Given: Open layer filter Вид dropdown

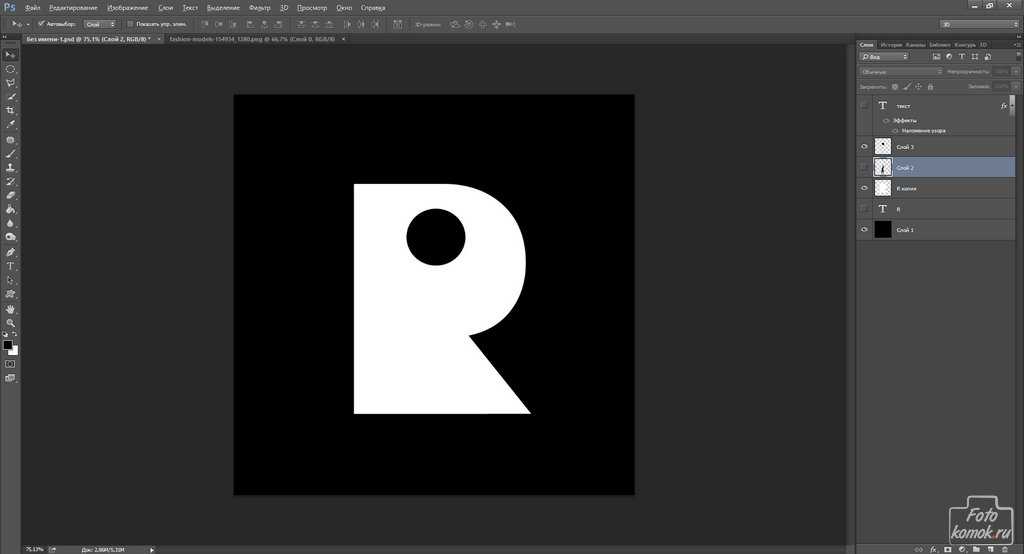Looking at the screenshot, I should (x=884, y=57).
